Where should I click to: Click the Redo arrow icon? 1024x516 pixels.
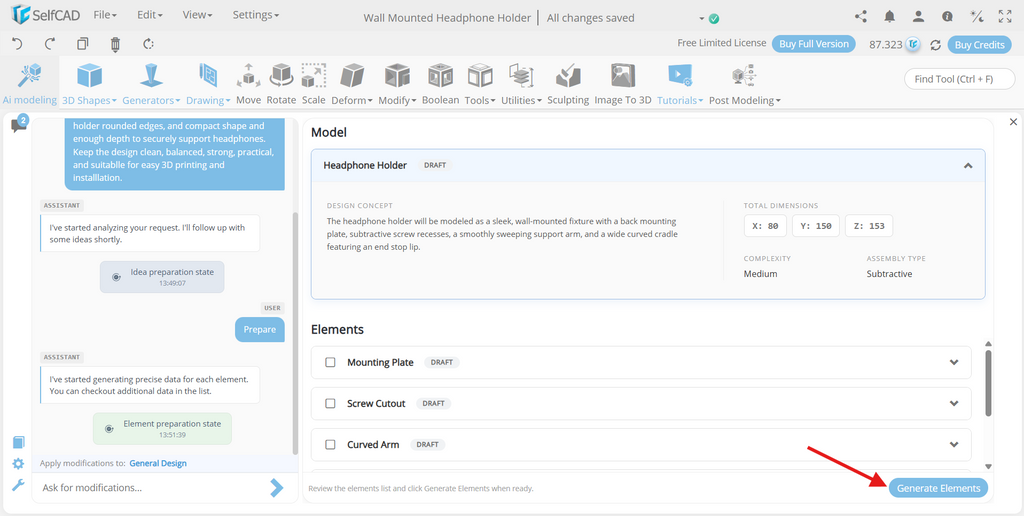tap(50, 44)
